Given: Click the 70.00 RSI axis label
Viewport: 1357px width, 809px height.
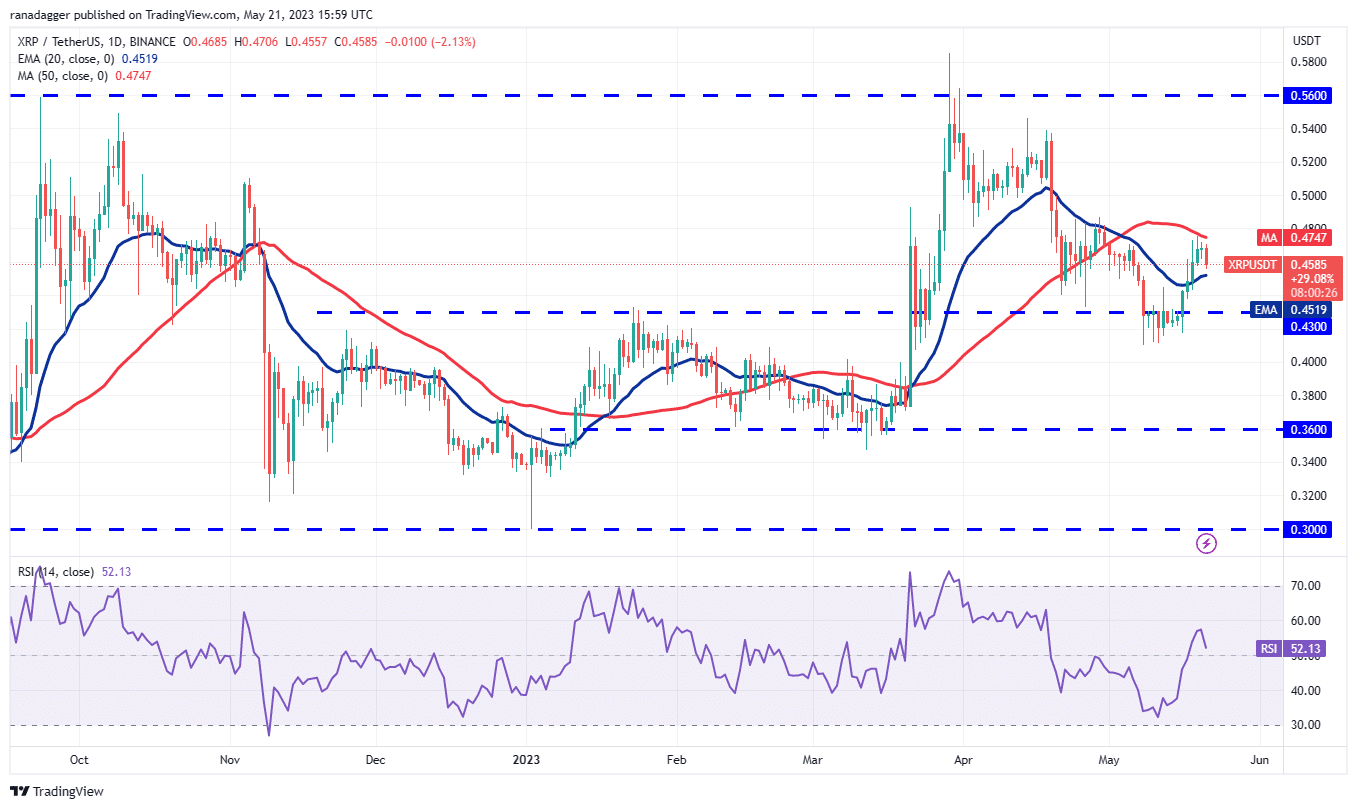Looking at the screenshot, I should (x=1308, y=586).
